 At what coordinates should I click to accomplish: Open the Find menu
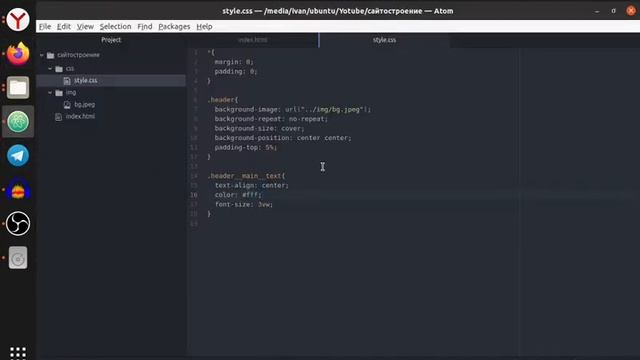click(144, 27)
